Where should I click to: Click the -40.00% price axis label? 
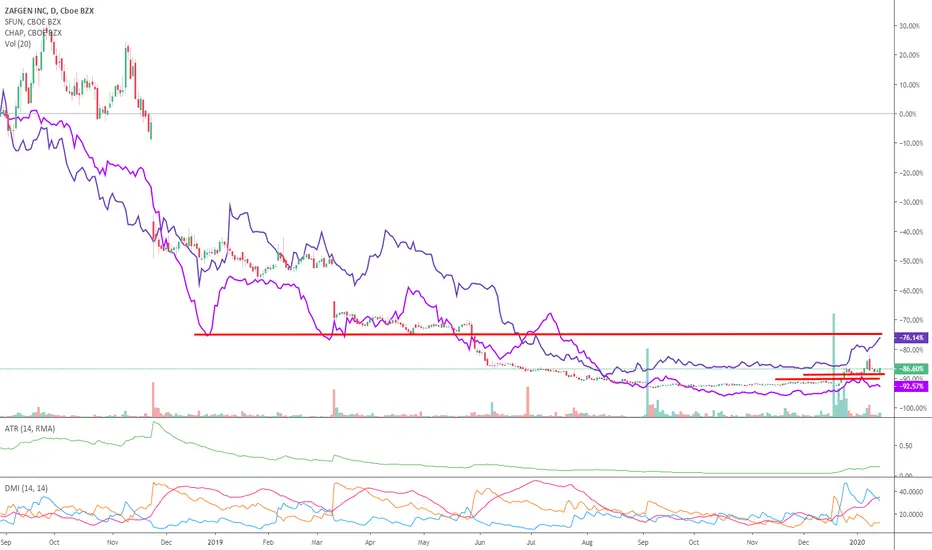click(911, 232)
